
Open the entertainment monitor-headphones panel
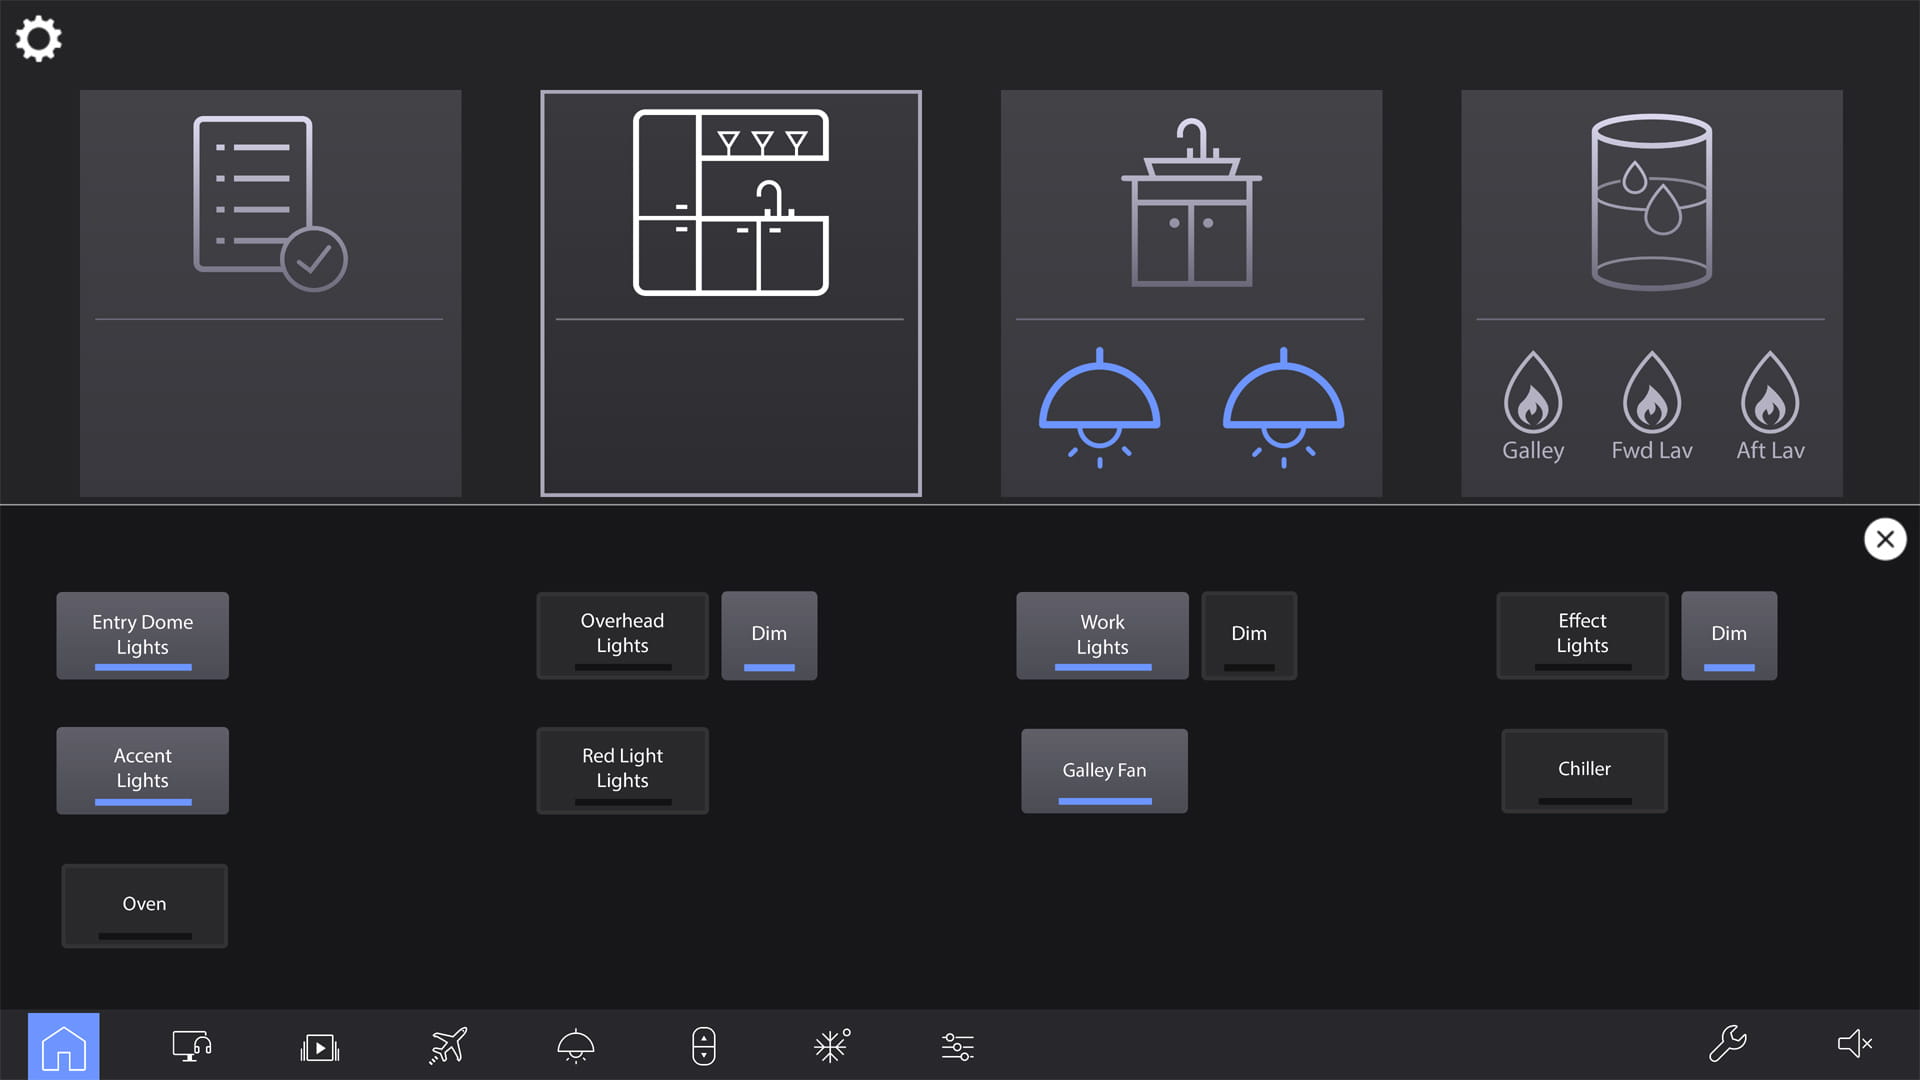190,1046
